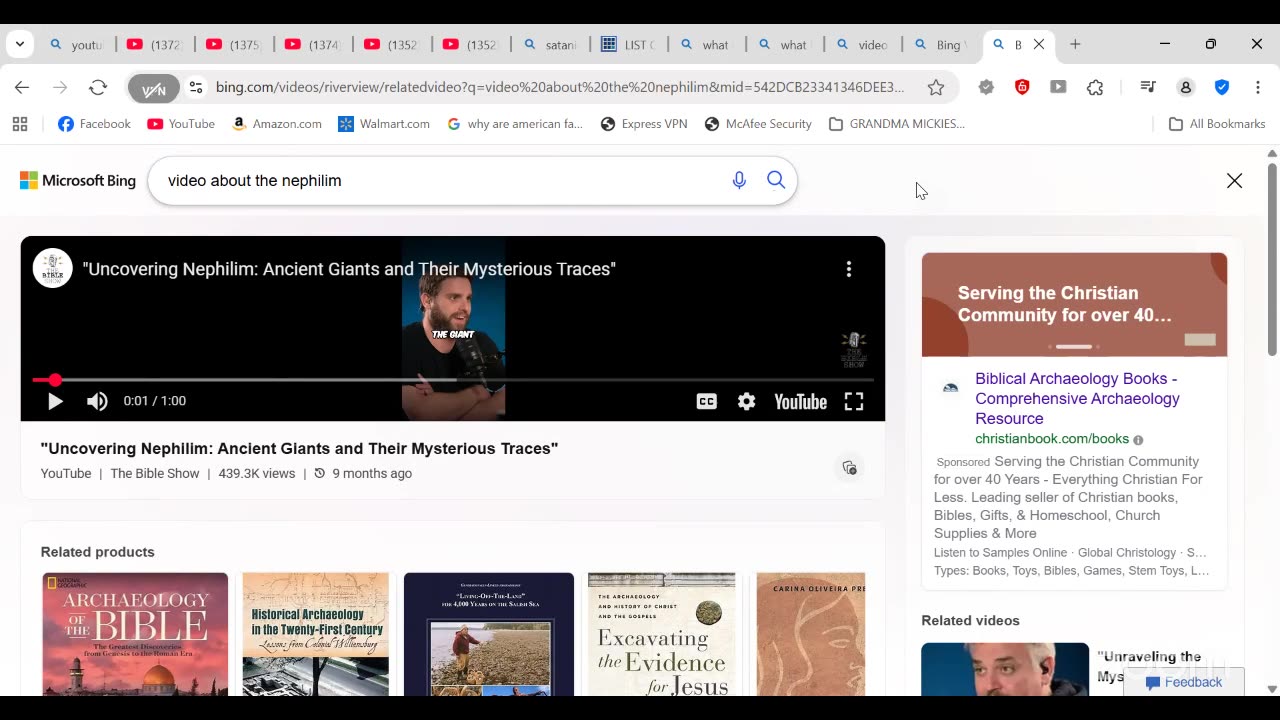The image size is (1280, 720).
Task: Open the tab search dropdown arrow
Action: pyautogui.click(x=20, y=44)
